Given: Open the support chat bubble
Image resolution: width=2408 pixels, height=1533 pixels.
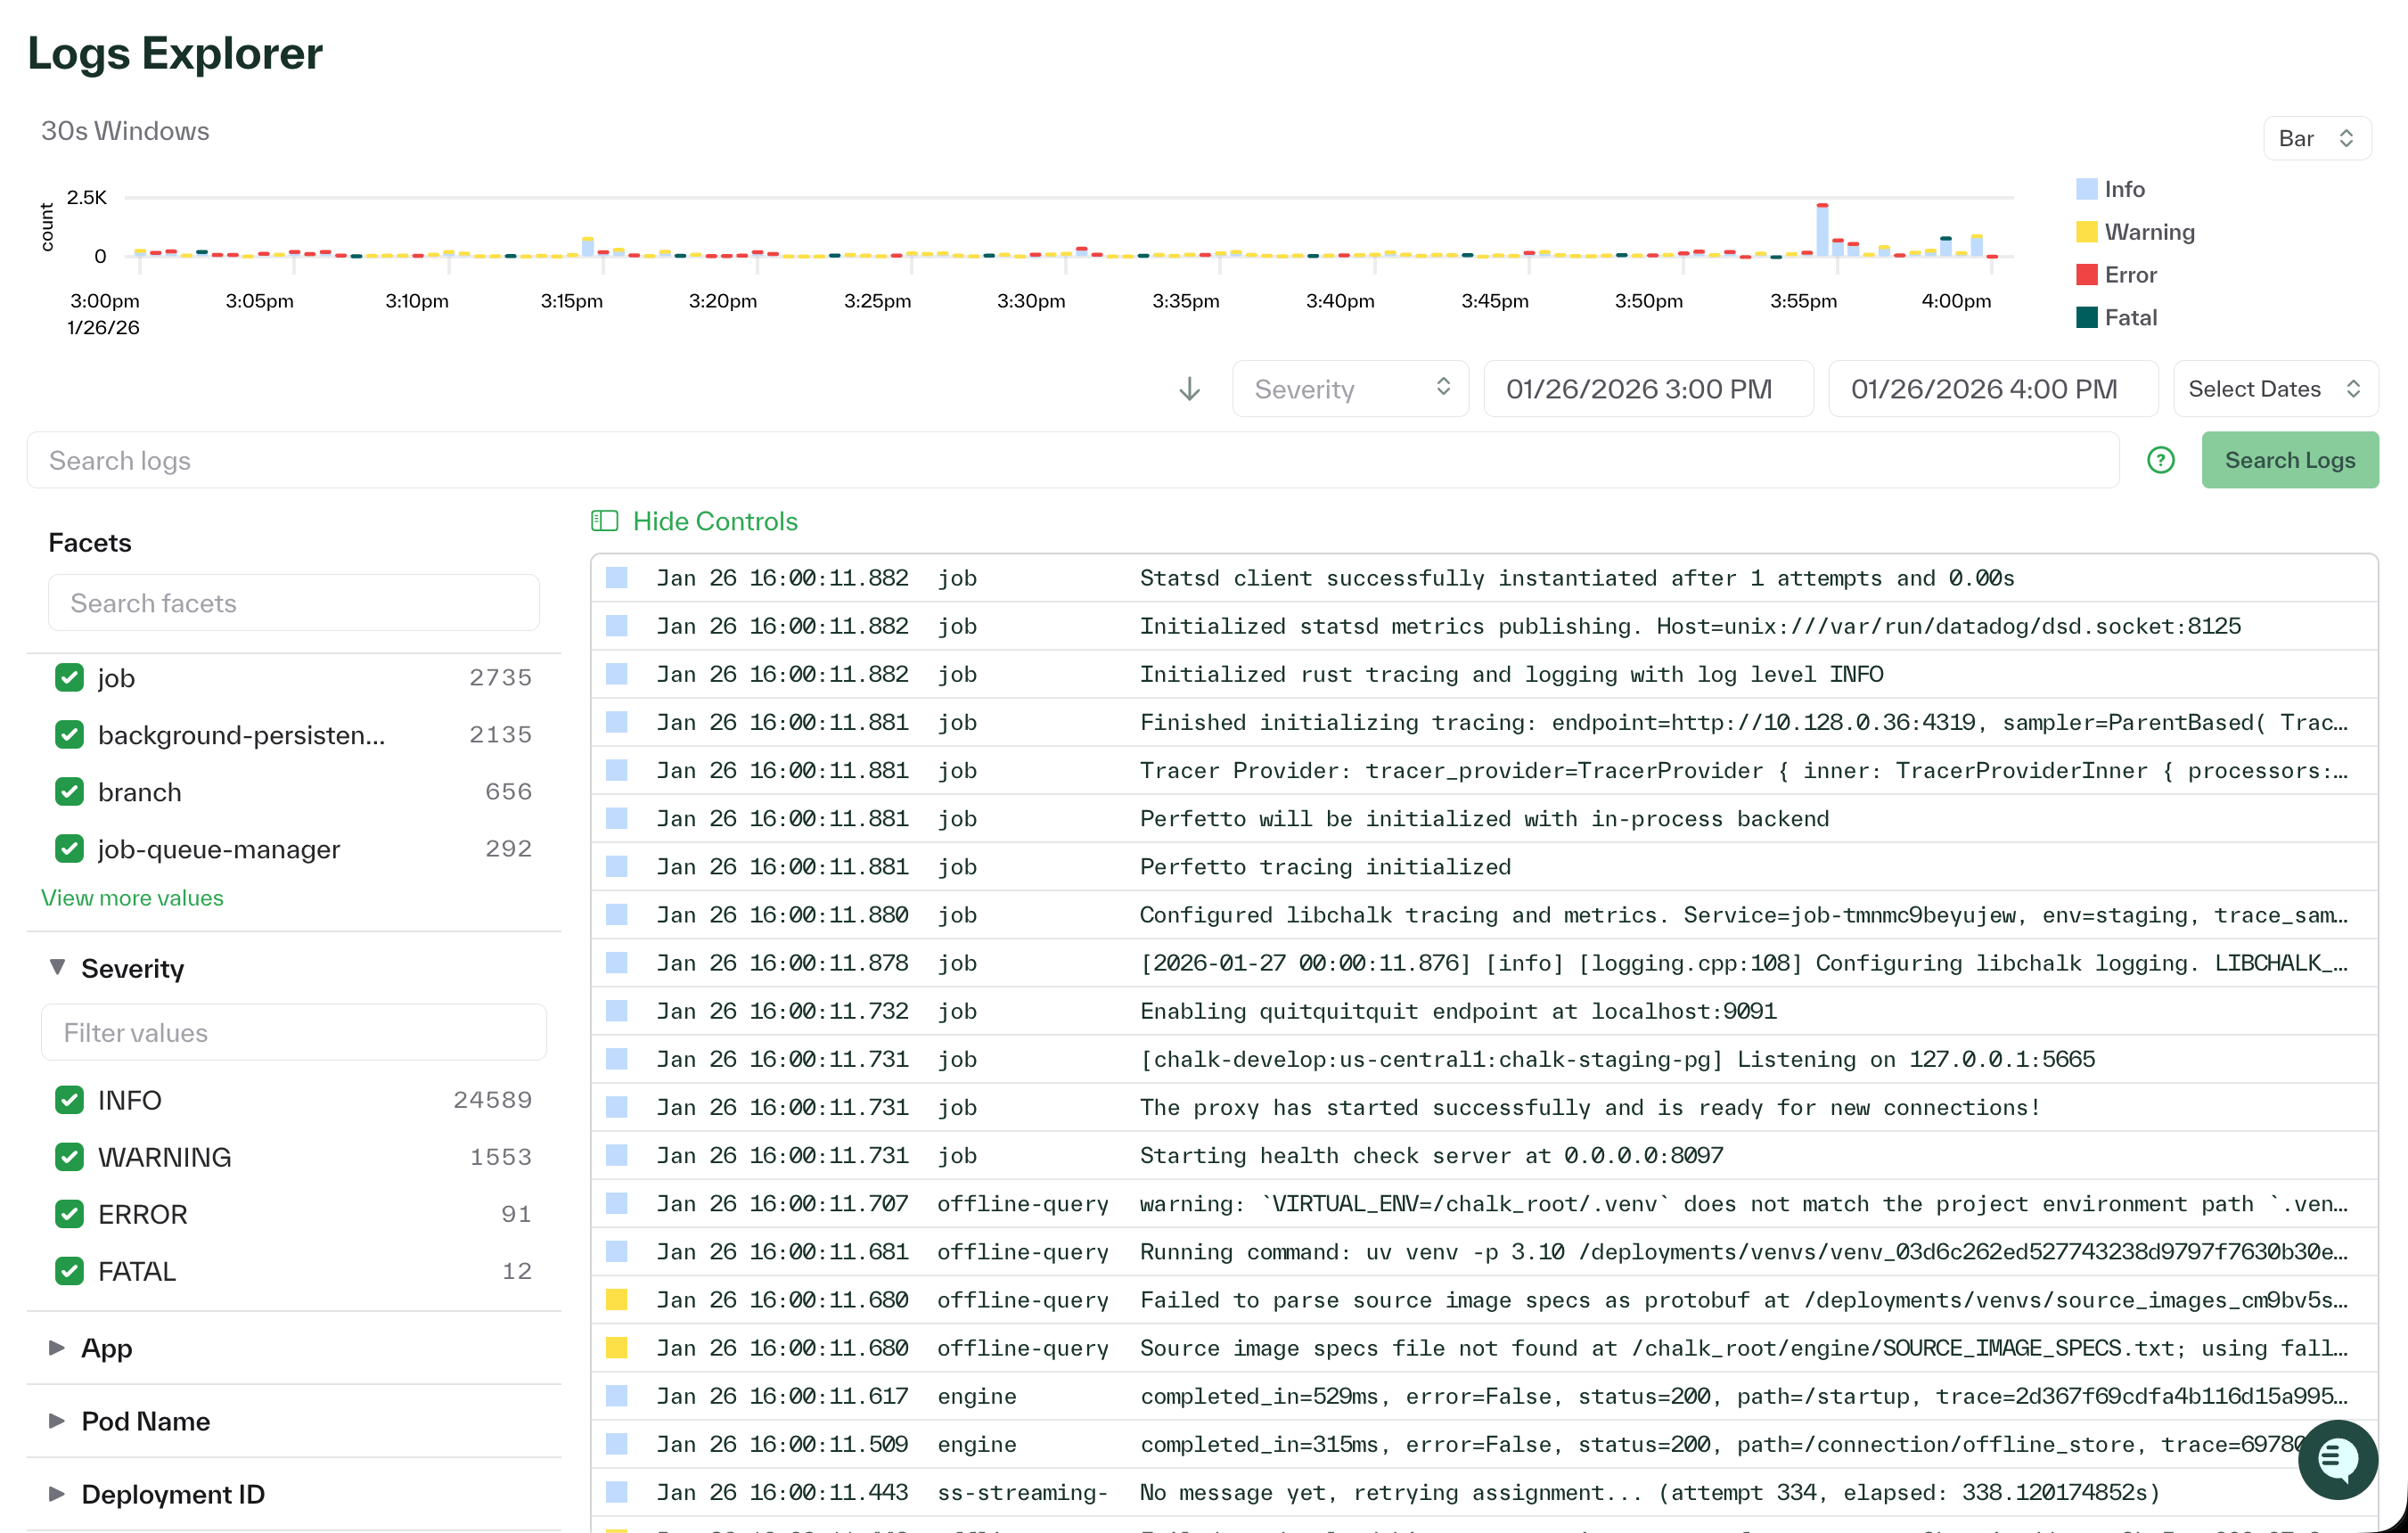Looking at the screenshot, I should coord(2339,1459).
